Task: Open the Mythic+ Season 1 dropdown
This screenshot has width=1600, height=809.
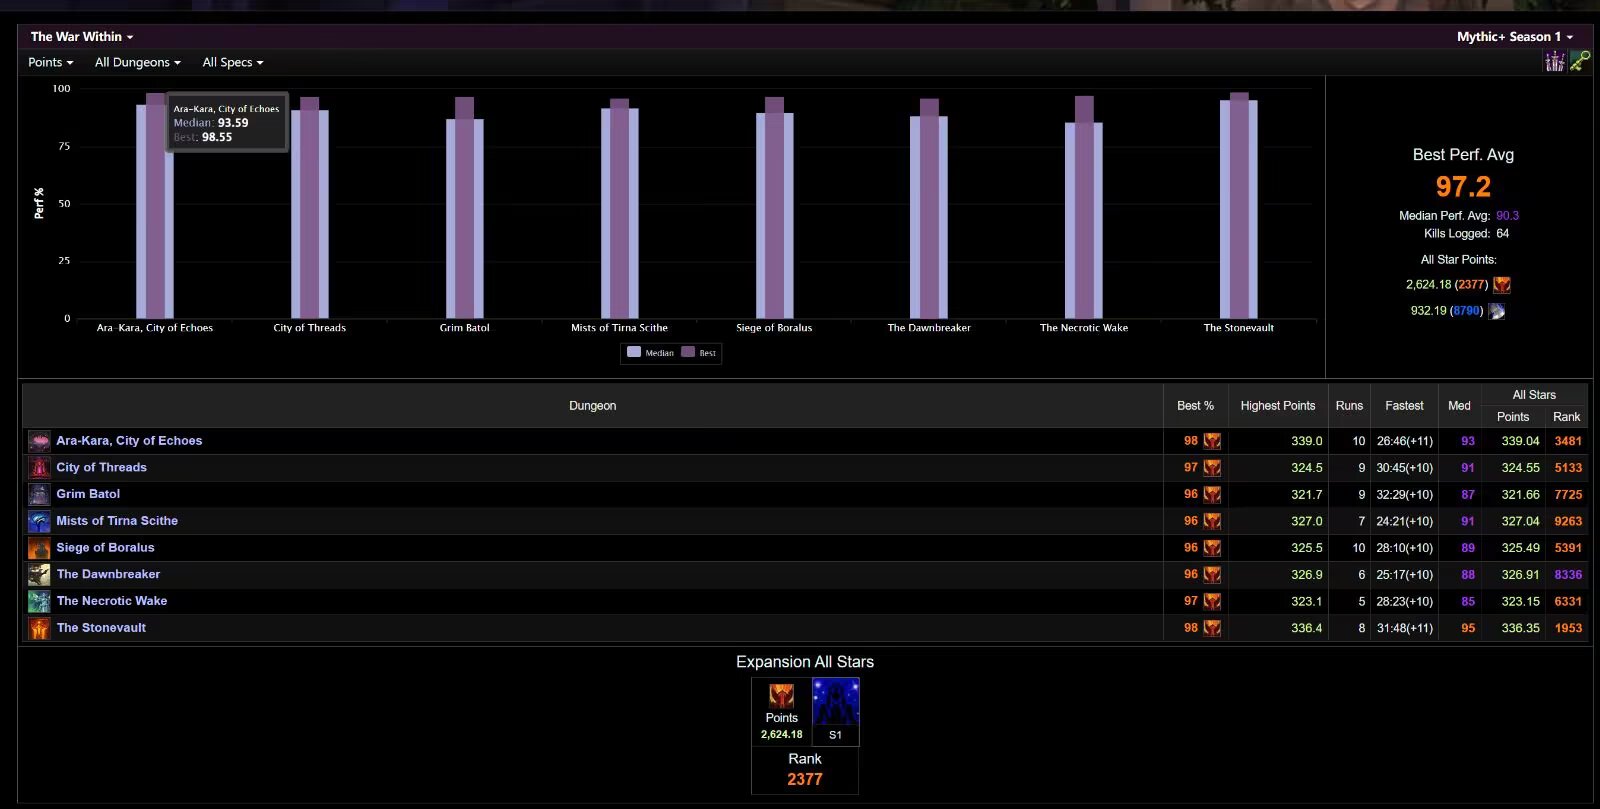Action: pos(1514,37)
